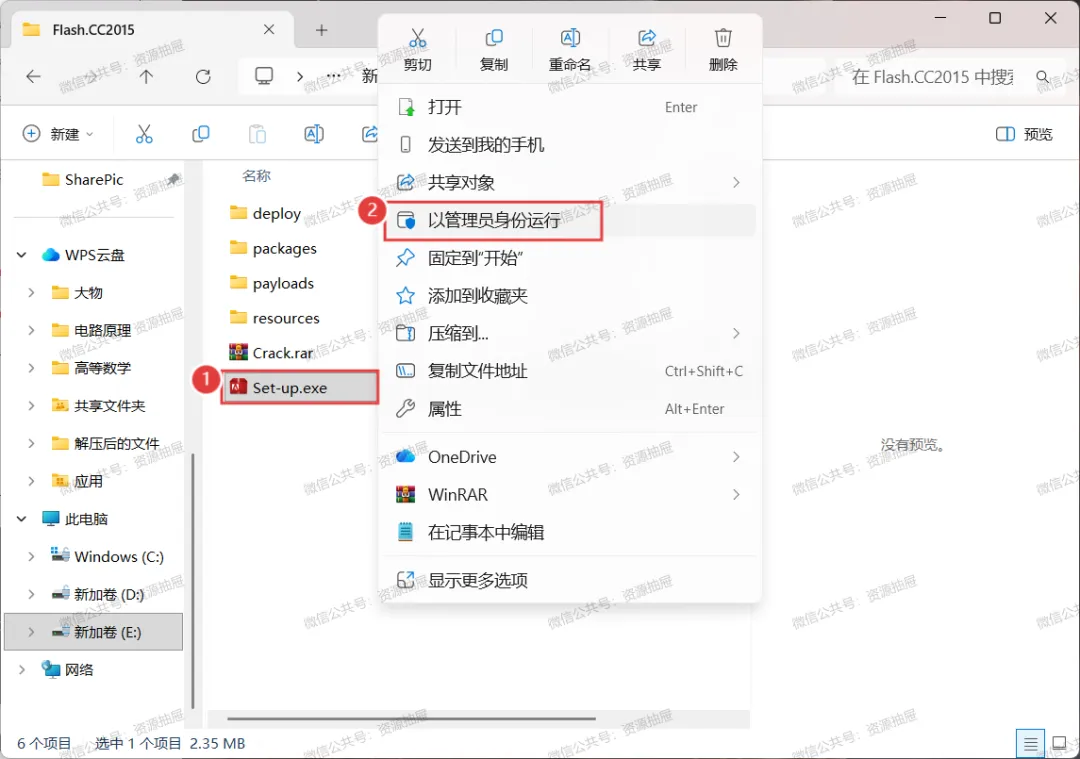Select 高等数学 folder in sidebar
This screenshot has width=1080, height=759.
pos(102,368)
